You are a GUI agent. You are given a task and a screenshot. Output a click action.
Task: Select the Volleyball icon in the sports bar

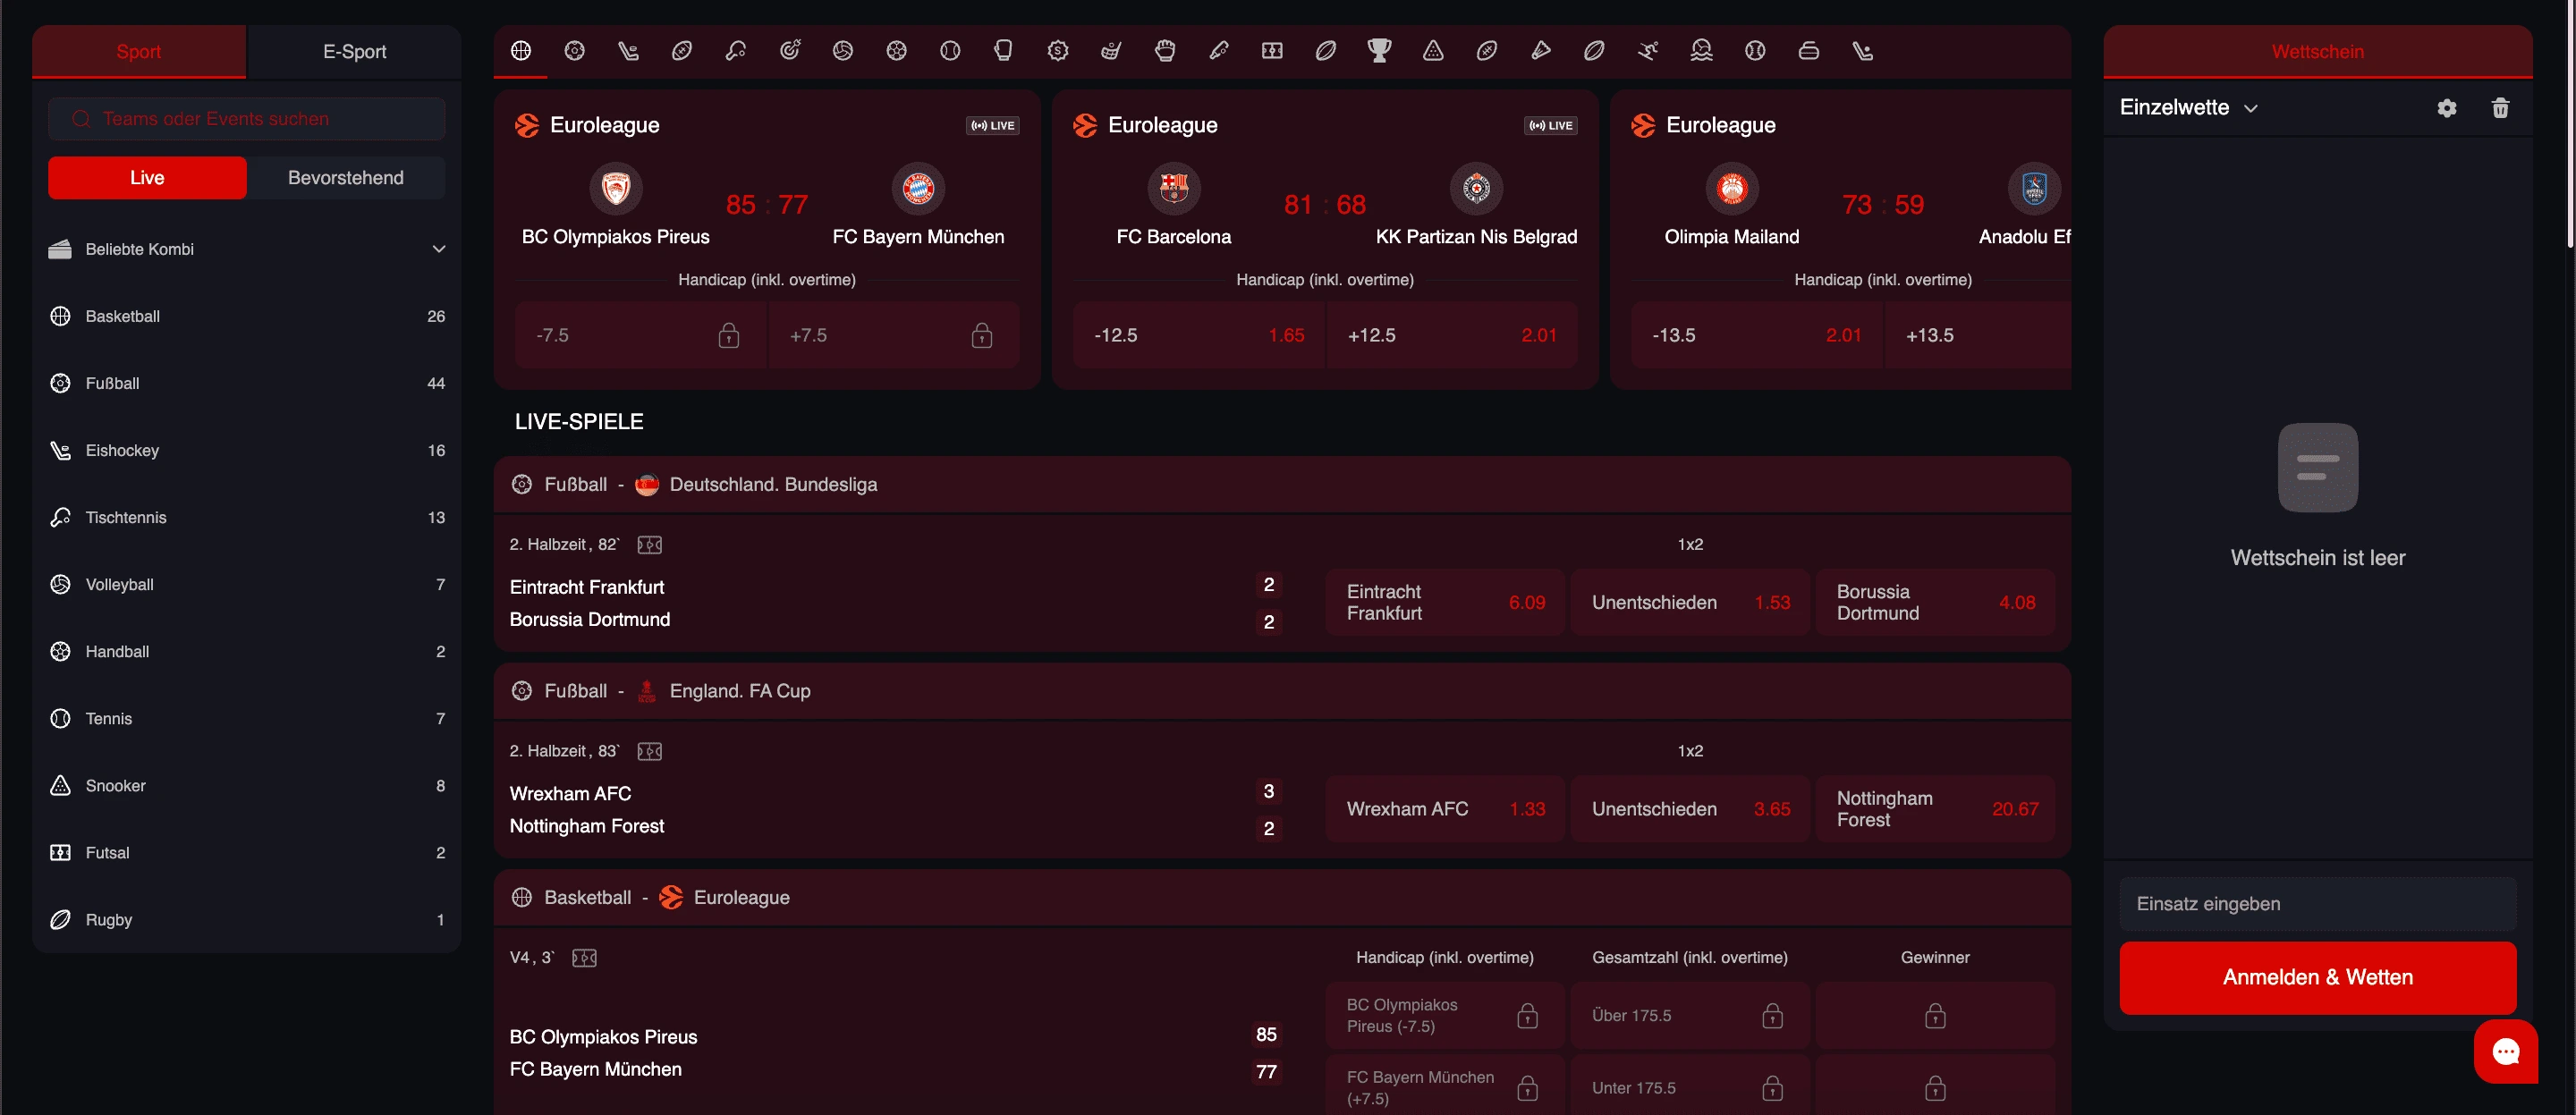pos(842,50)
